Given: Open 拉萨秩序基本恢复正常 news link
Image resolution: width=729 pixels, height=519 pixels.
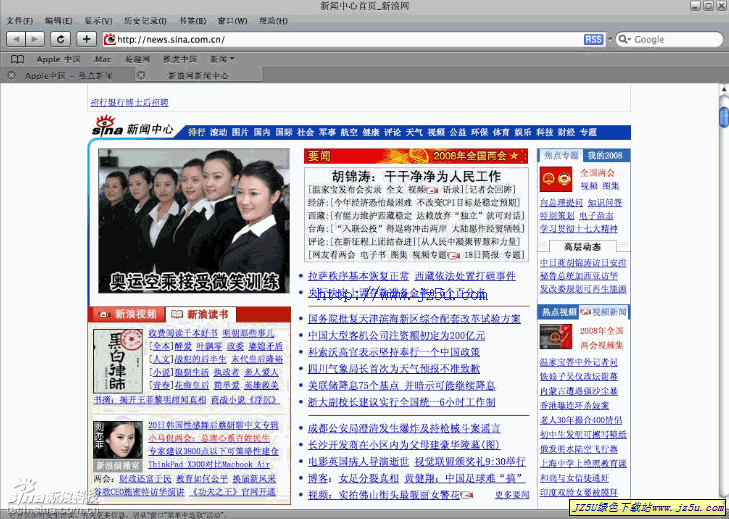Looking at the screenshot, I should tap(358, 276).
